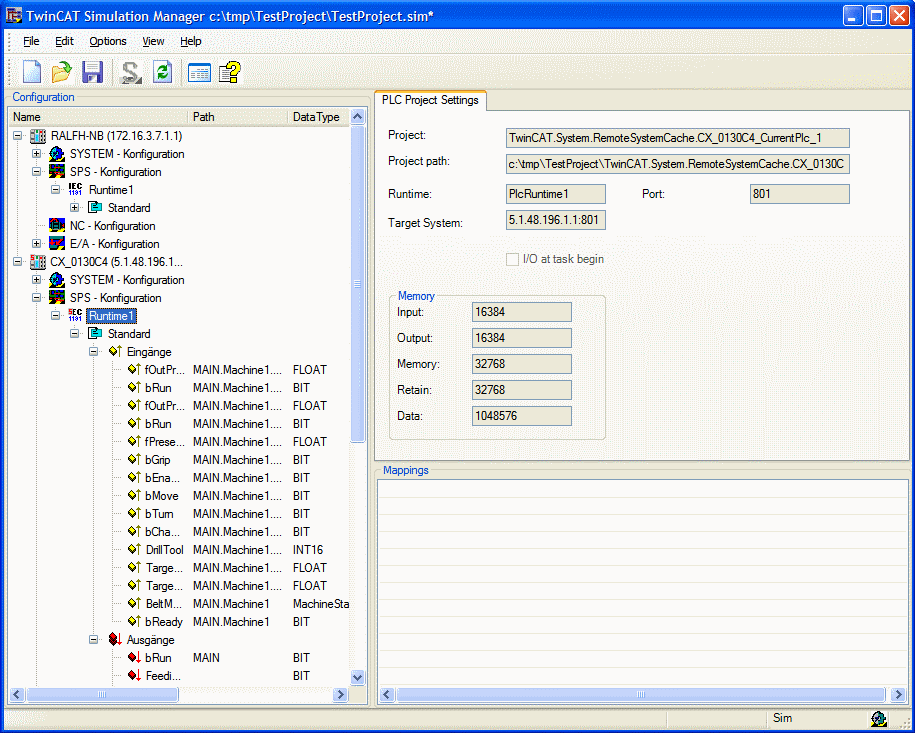Click the New file toolbar icon
Viewport: 915px width, 733px height.
[x=32, y=72]
